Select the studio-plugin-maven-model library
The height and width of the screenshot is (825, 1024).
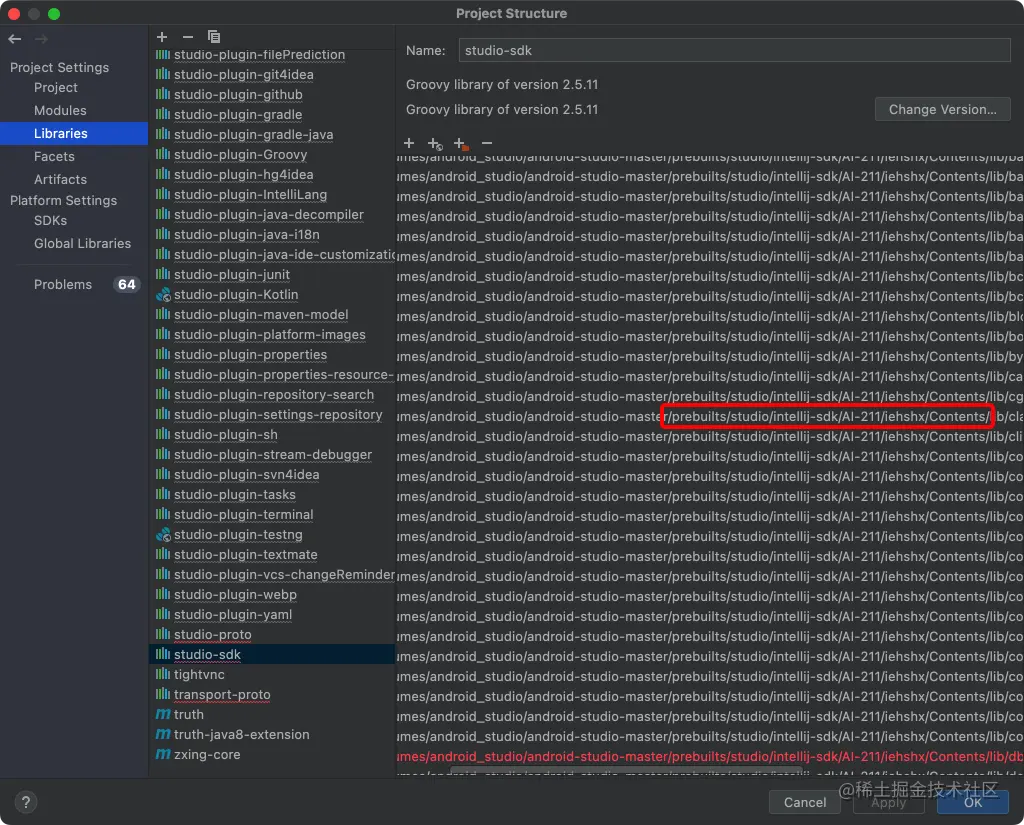261,314
